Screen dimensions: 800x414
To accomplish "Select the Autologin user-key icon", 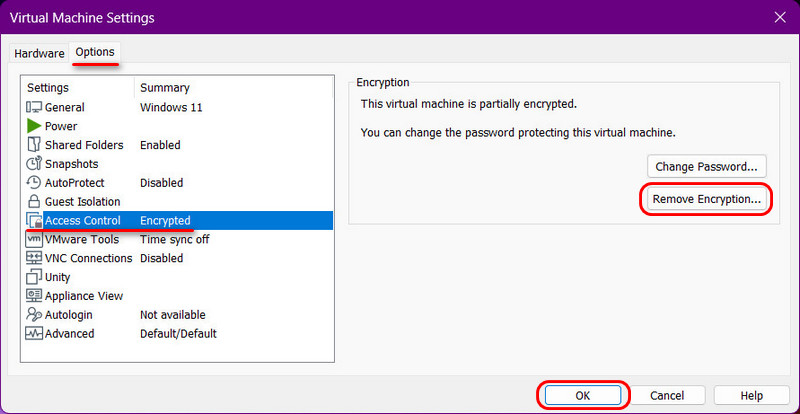I will [34, 315].
